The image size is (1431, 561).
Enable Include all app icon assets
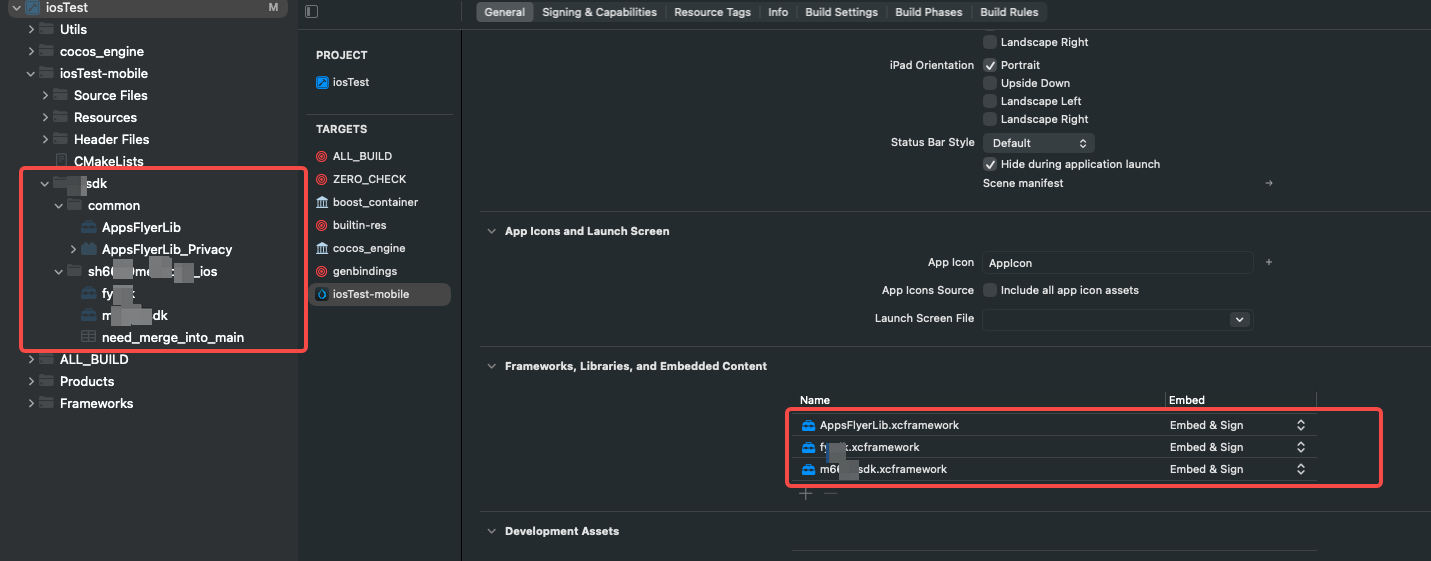(990, 290)
